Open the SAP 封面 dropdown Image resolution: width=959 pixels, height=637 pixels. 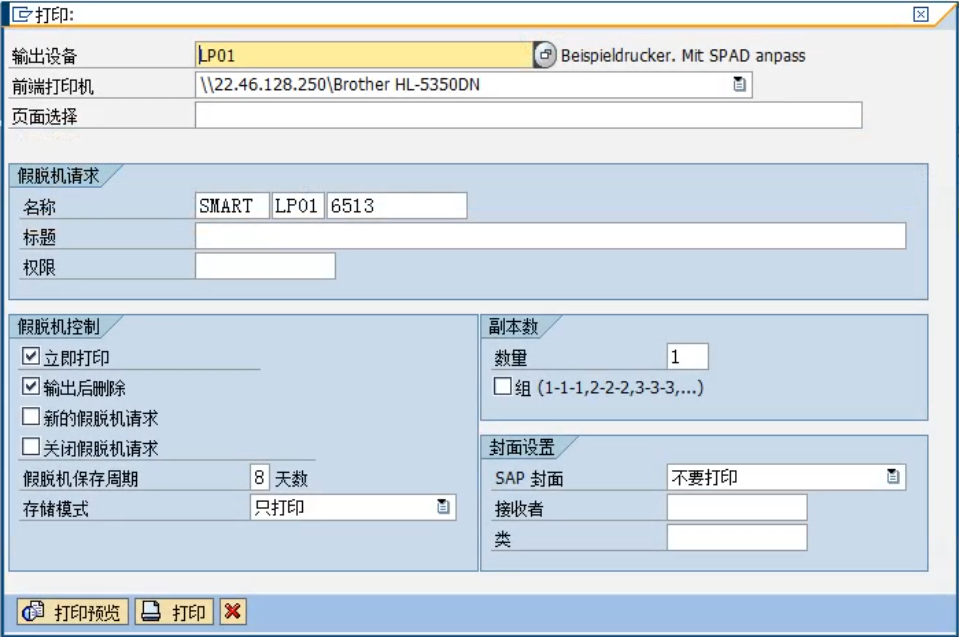click(x=893, y=477)
